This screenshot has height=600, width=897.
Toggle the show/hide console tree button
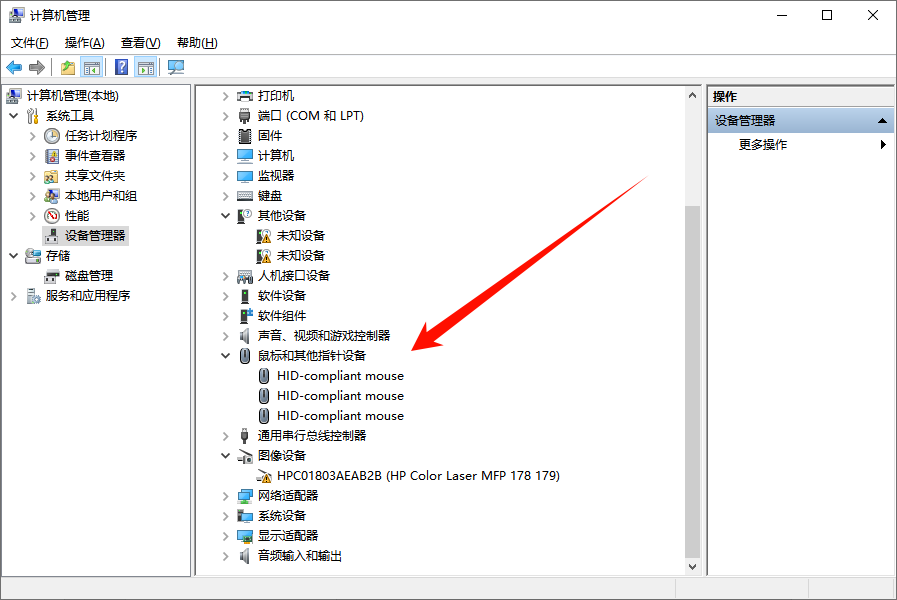[x=91, y=67]
